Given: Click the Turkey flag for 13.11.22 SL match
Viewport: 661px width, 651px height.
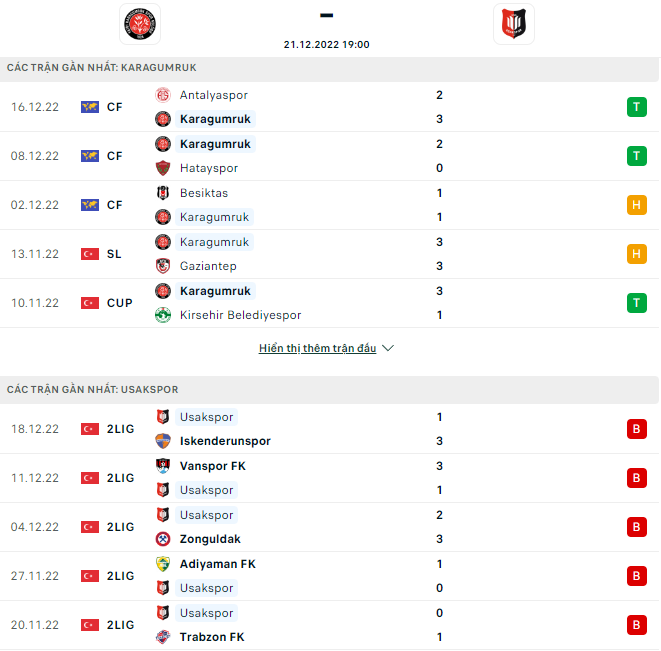Looking at the screenshot, I should coord(90,254).
